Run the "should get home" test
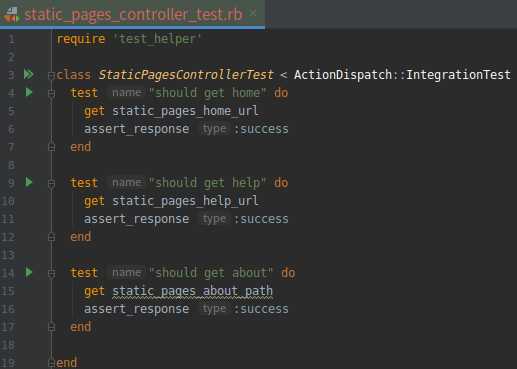 pos(29,92)
